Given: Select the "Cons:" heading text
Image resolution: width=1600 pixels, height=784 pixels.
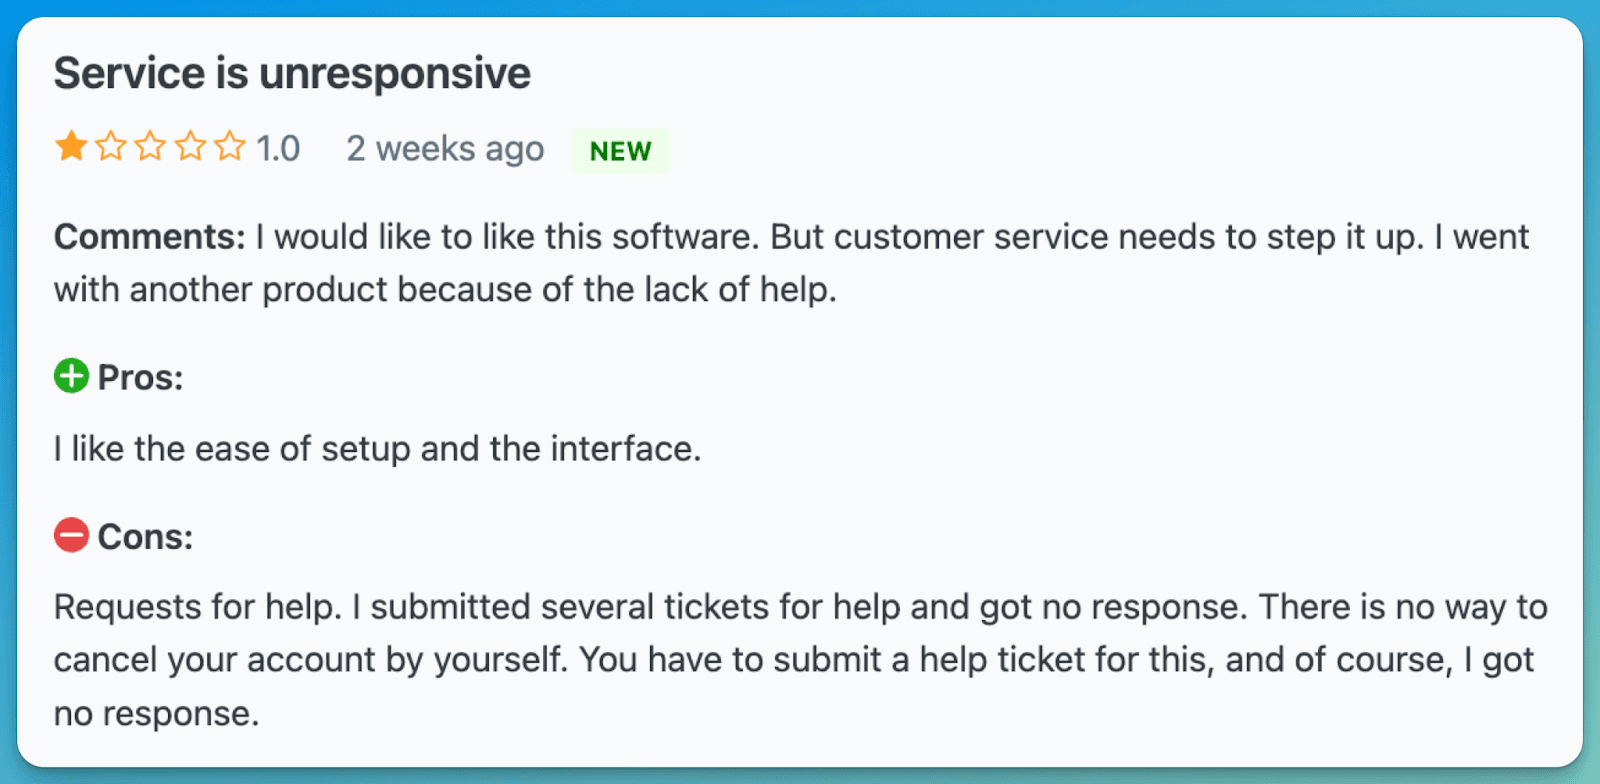Looking at the screenshot, I should click(145, 537).
